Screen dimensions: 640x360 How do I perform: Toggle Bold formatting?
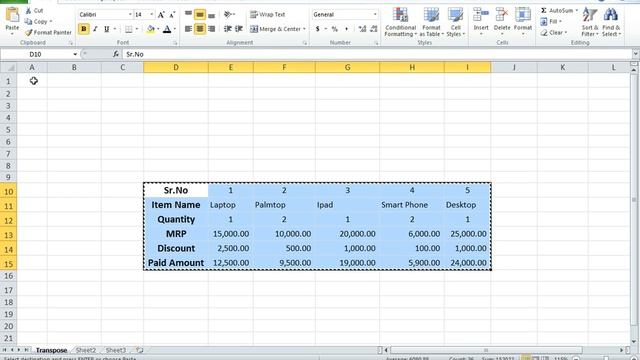click(x=84, y=29)
